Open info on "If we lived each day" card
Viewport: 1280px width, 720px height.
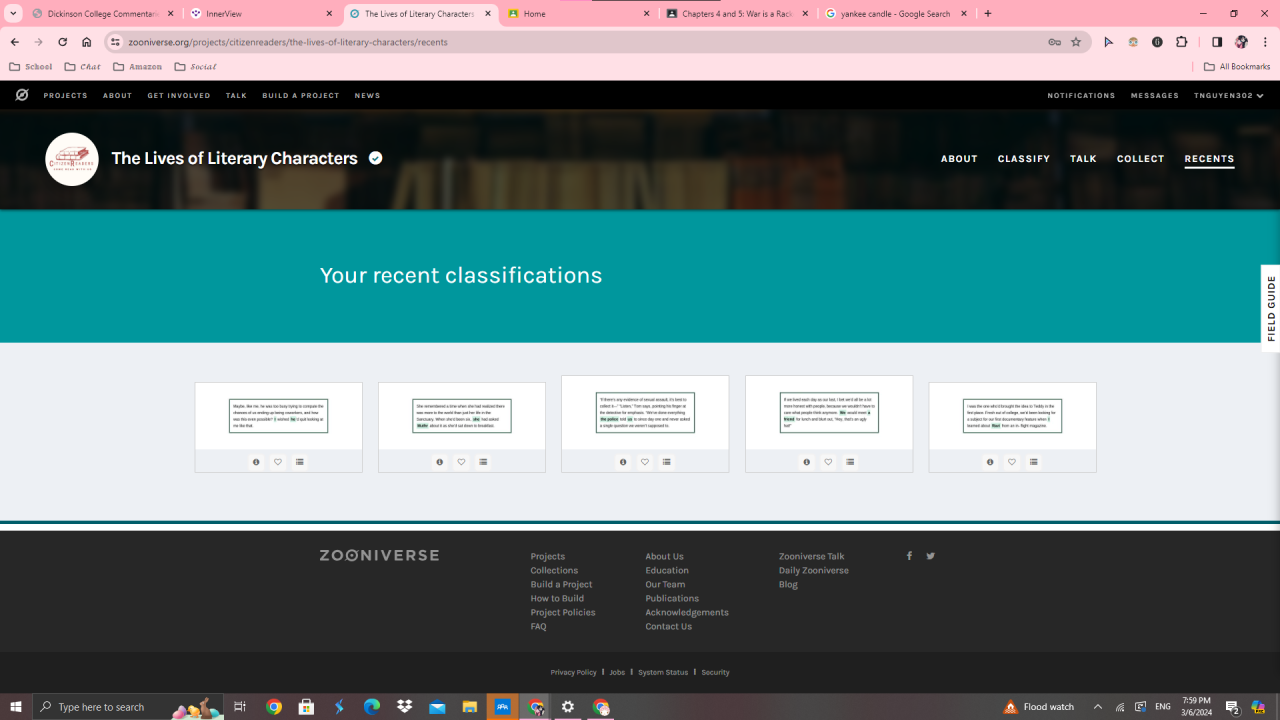pyautogui.click(x=807, y=462)
